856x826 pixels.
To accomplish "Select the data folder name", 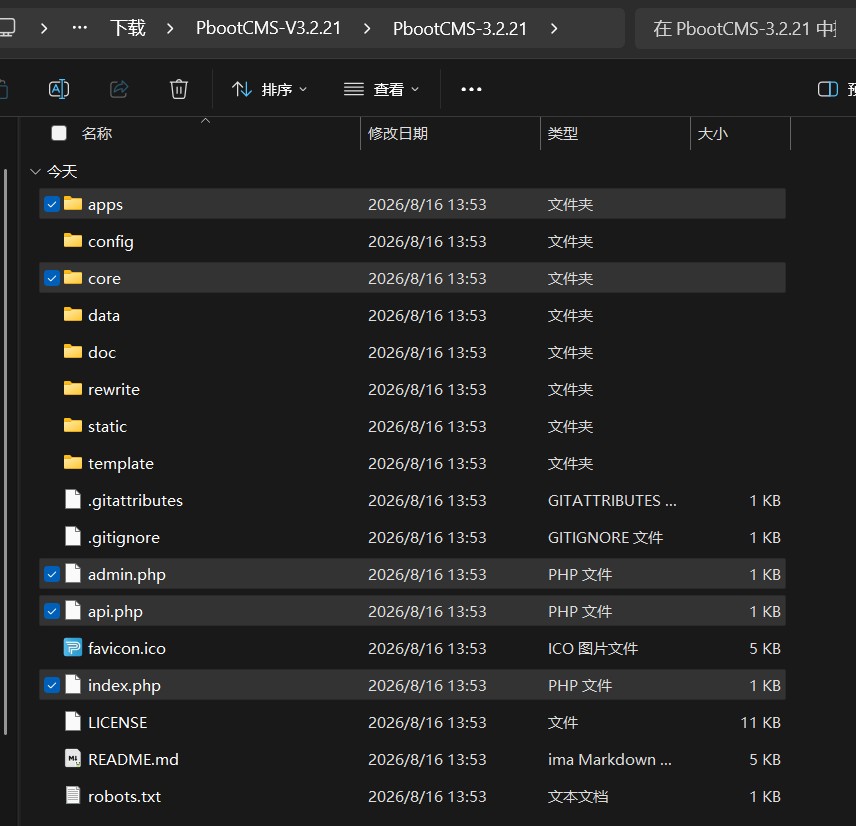I will tap(104, 316).
